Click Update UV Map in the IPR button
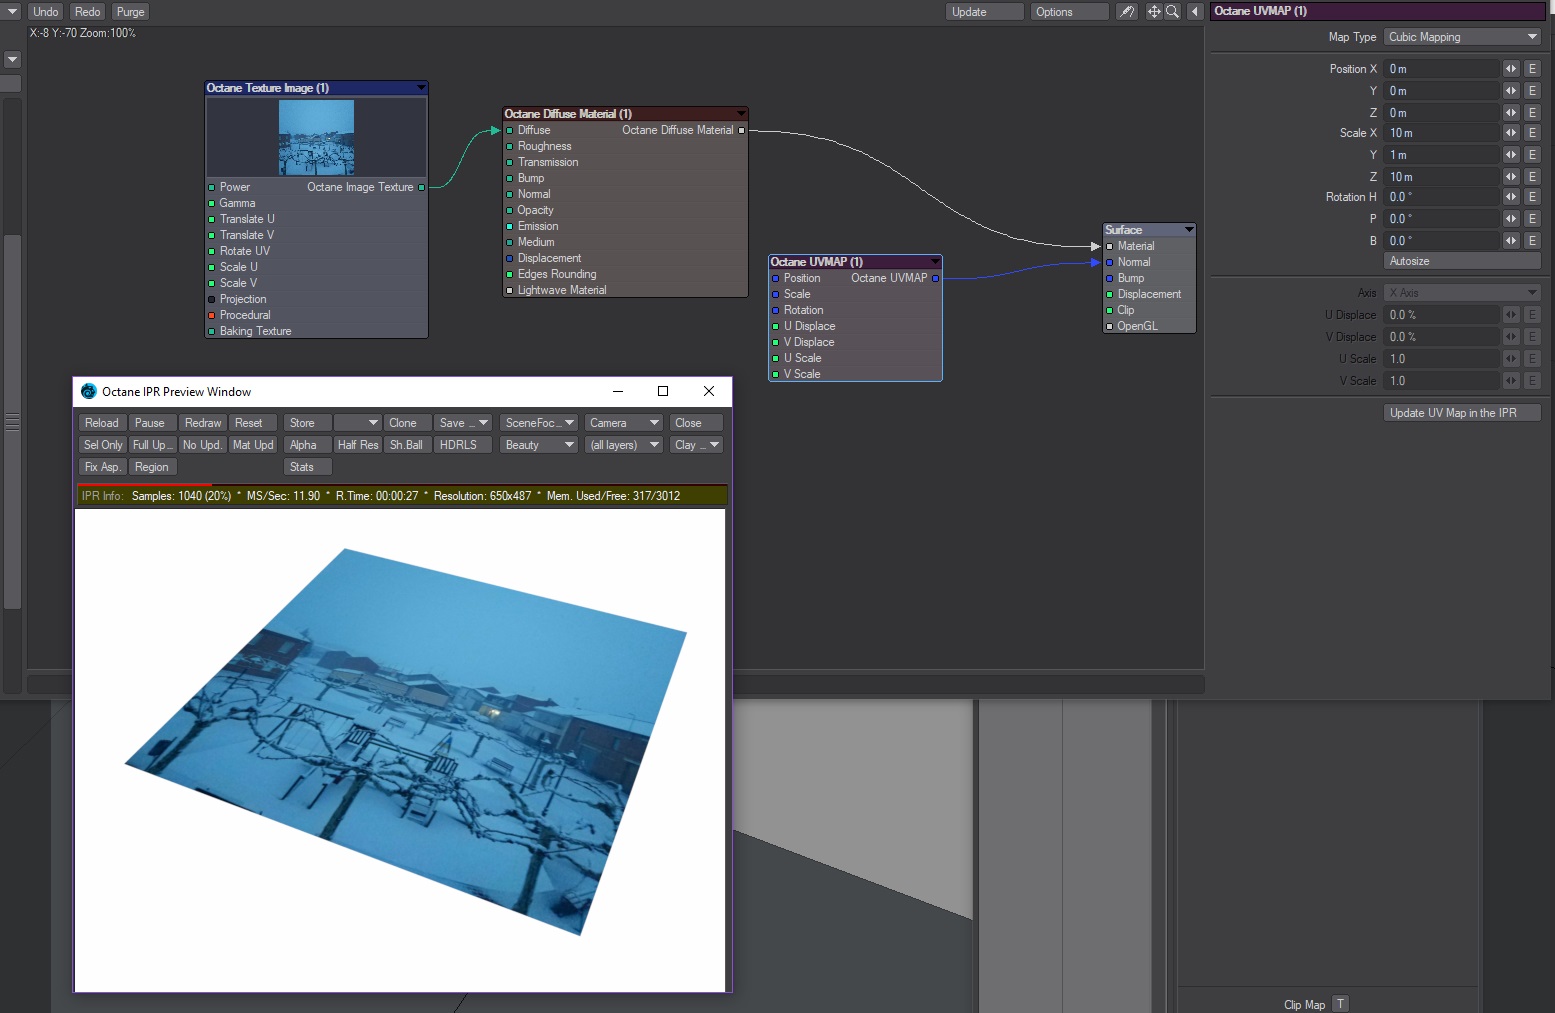This screenshot has height=1013, width=1555. 1463,413
